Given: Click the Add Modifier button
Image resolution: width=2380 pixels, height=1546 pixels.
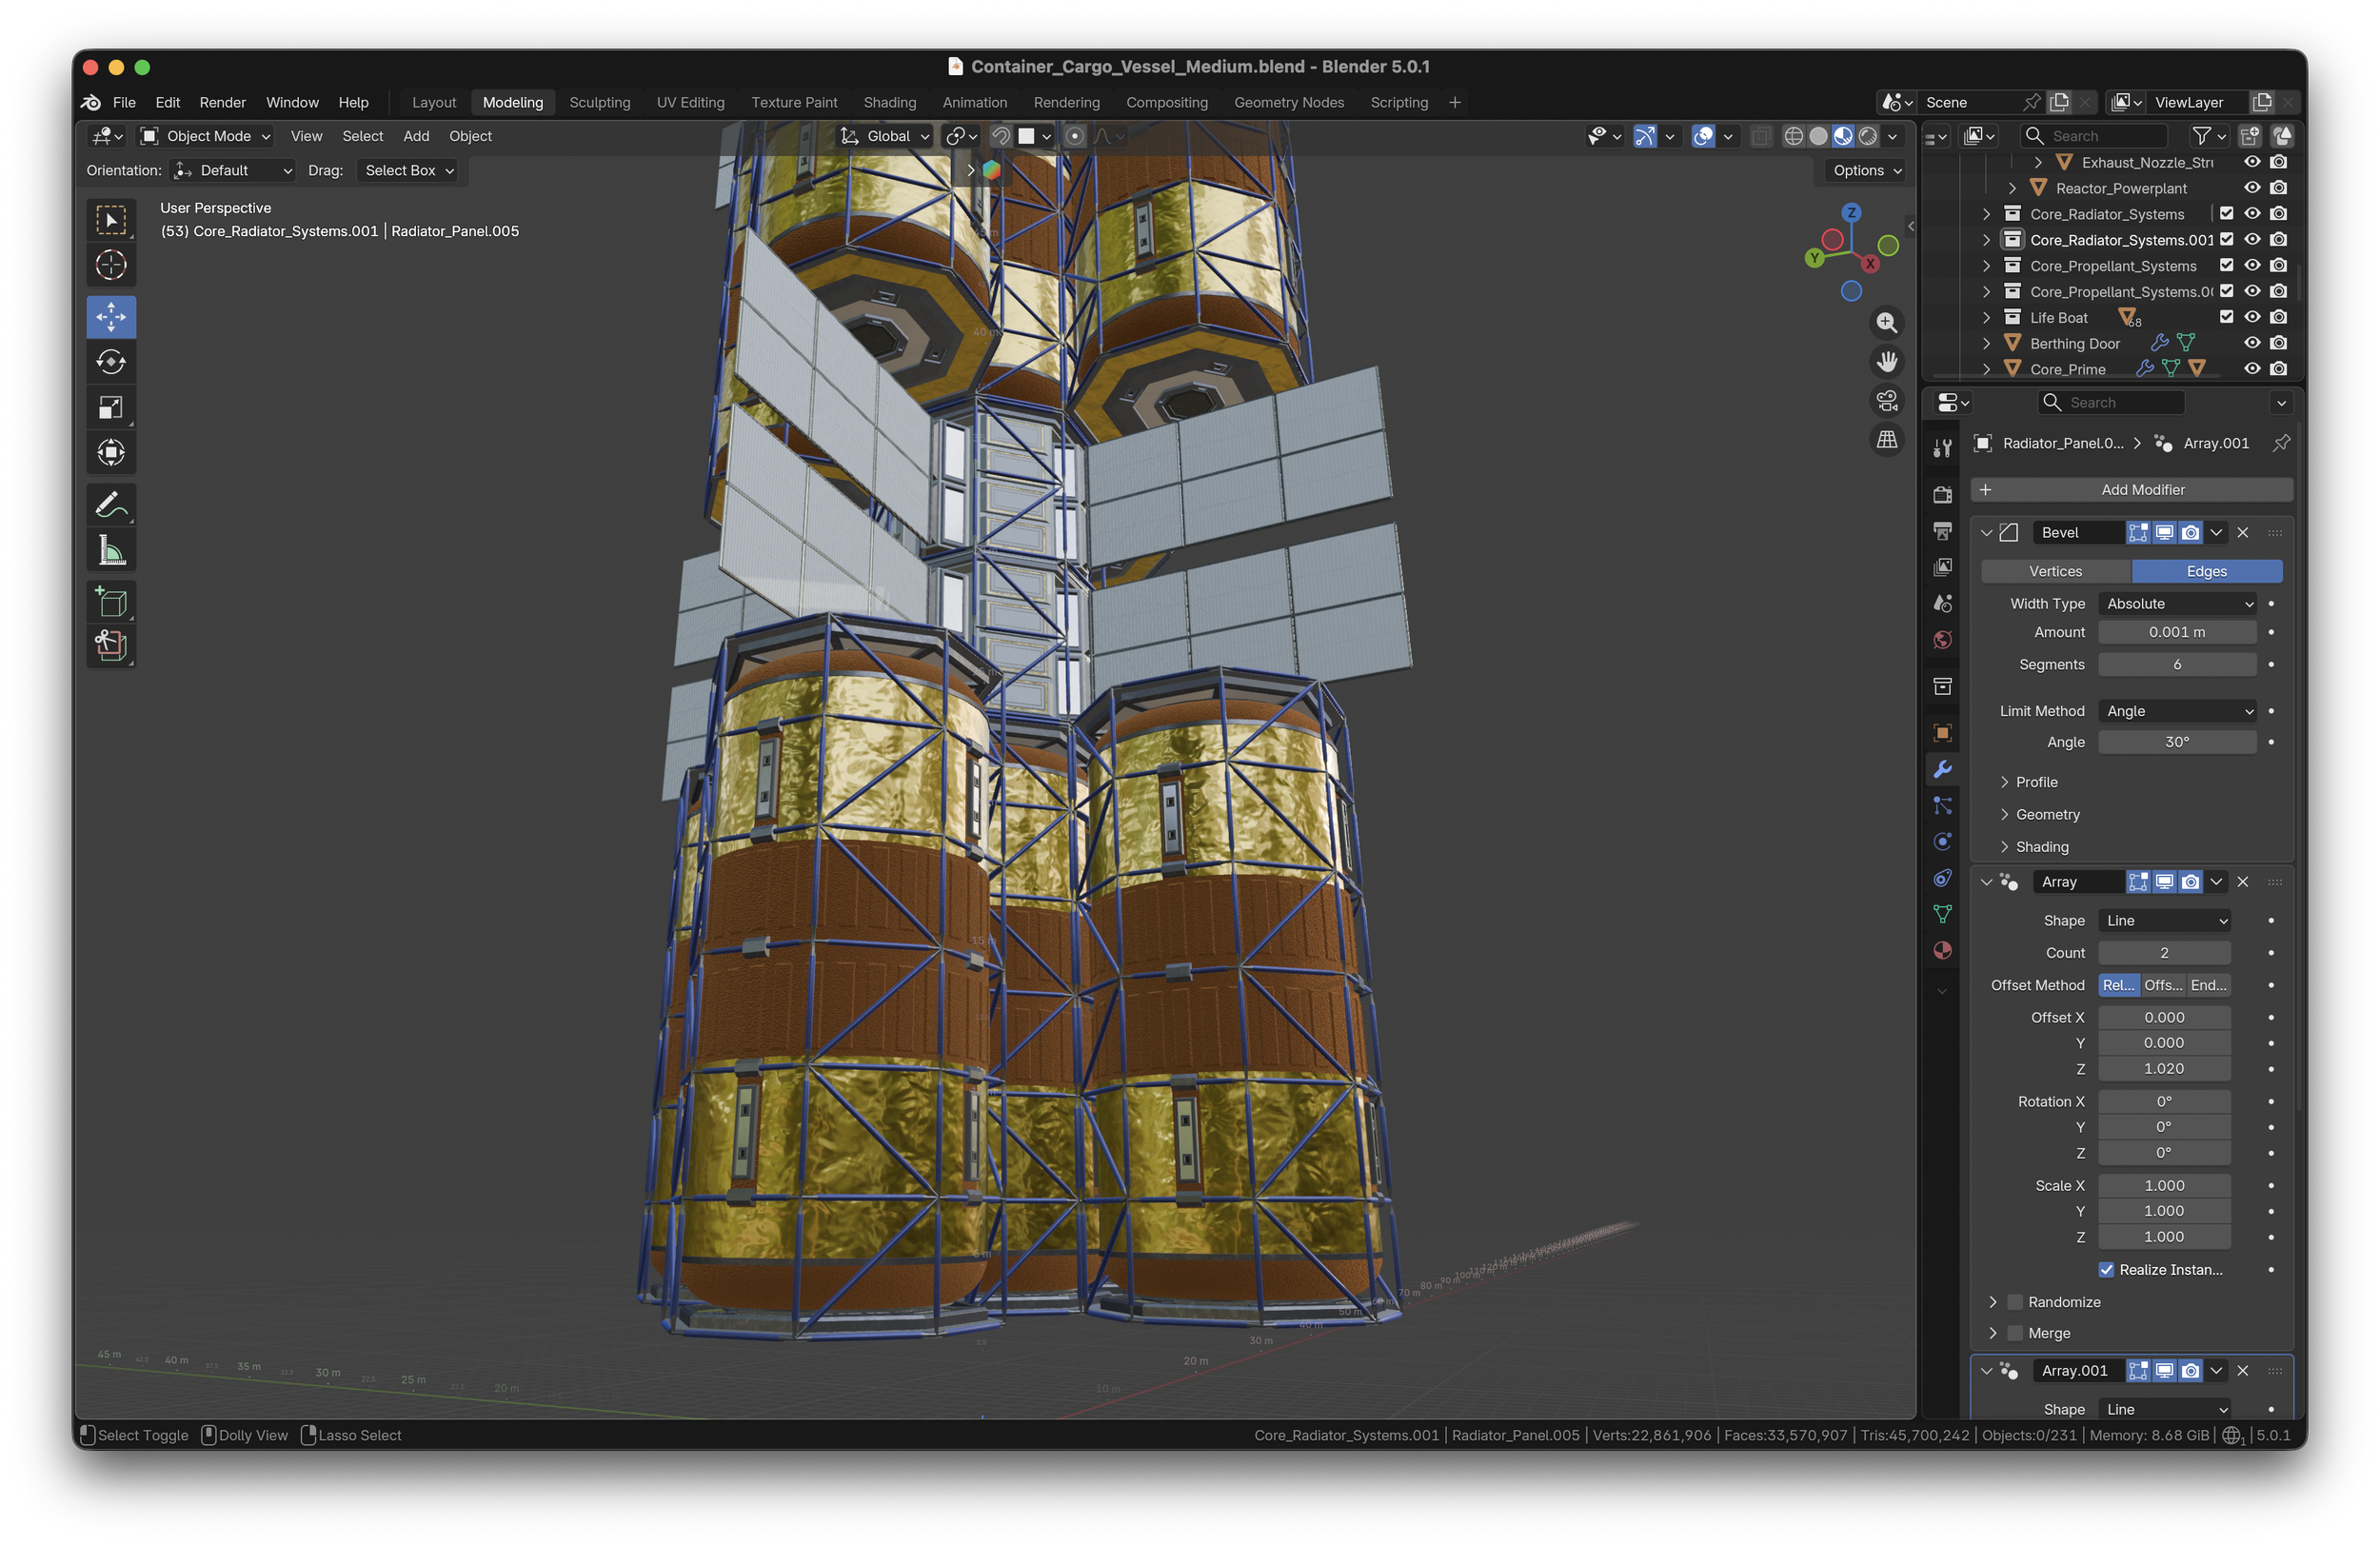Looking at the screenshot, I should tap(2131, 490).
